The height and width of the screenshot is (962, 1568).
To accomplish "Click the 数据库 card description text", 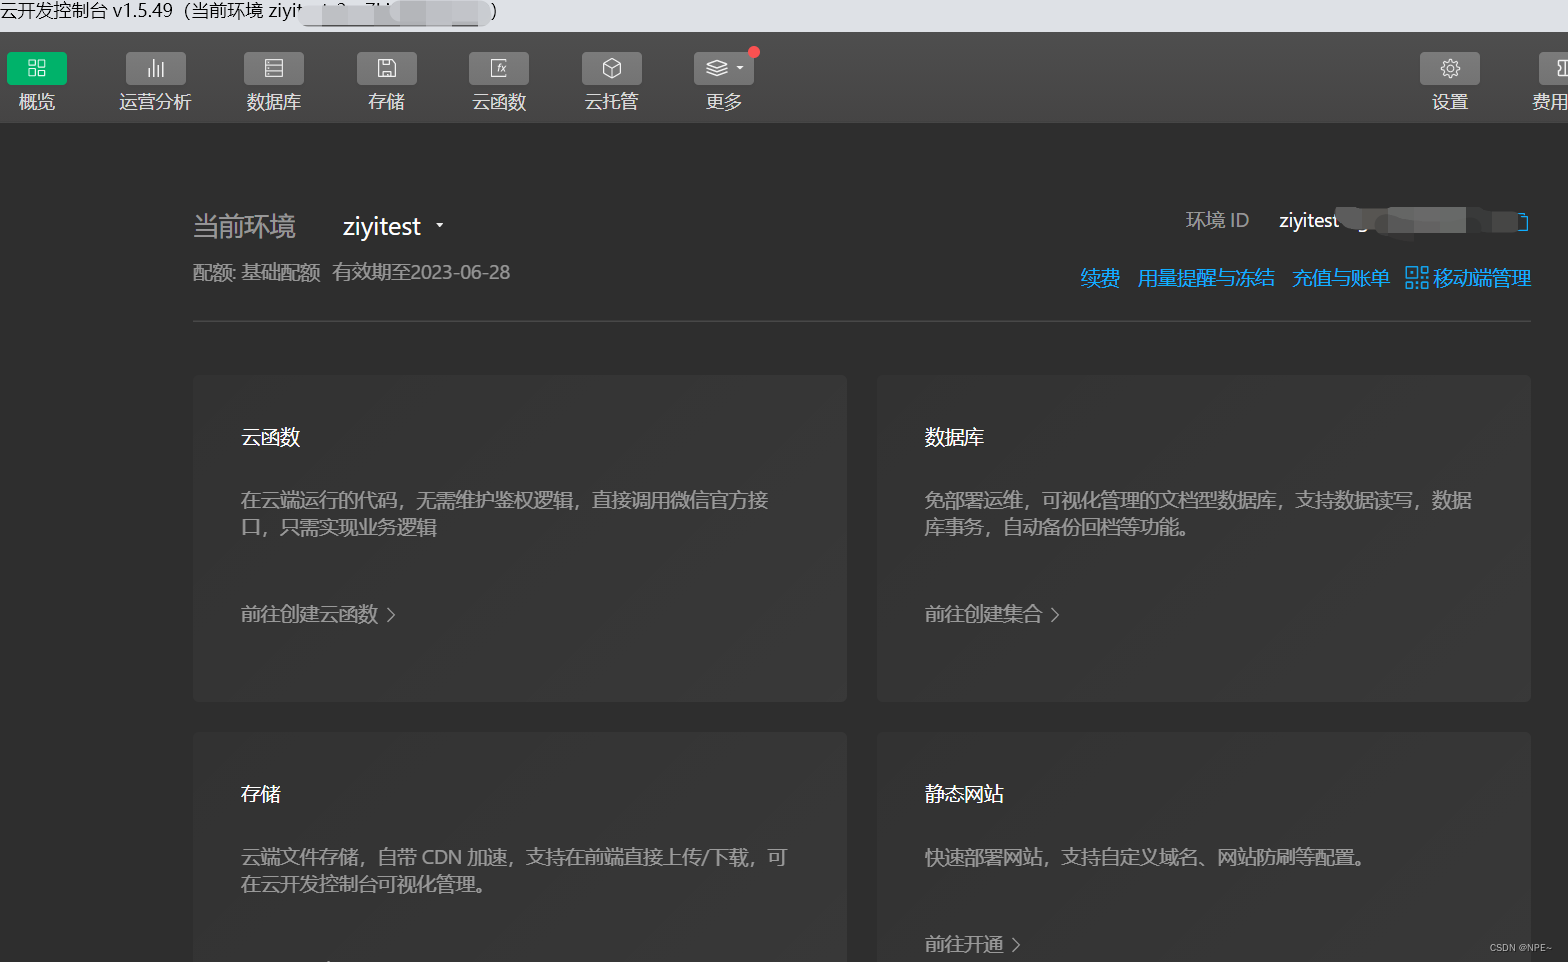I will coord(1198,513).
